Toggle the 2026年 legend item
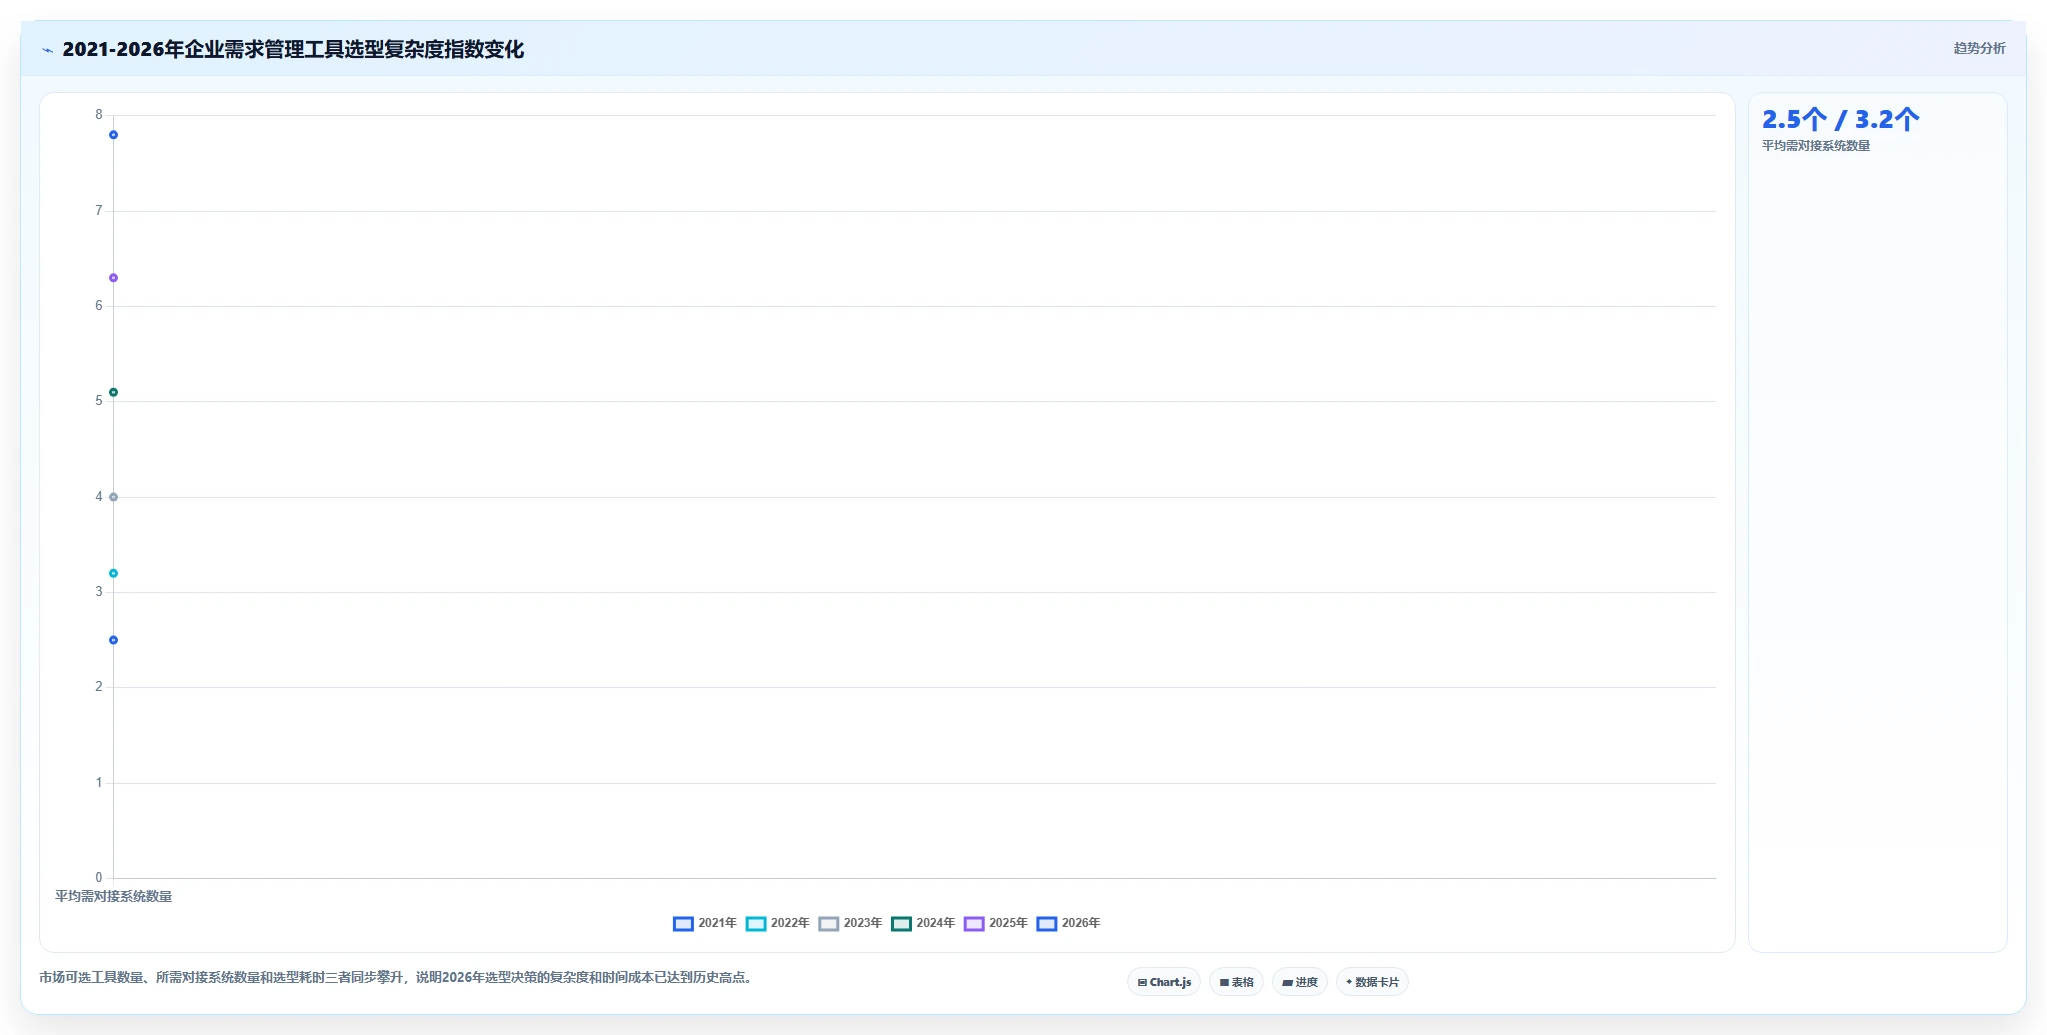Image resolution: width=2047 pixels, height=1035 pixels. 1069,923
